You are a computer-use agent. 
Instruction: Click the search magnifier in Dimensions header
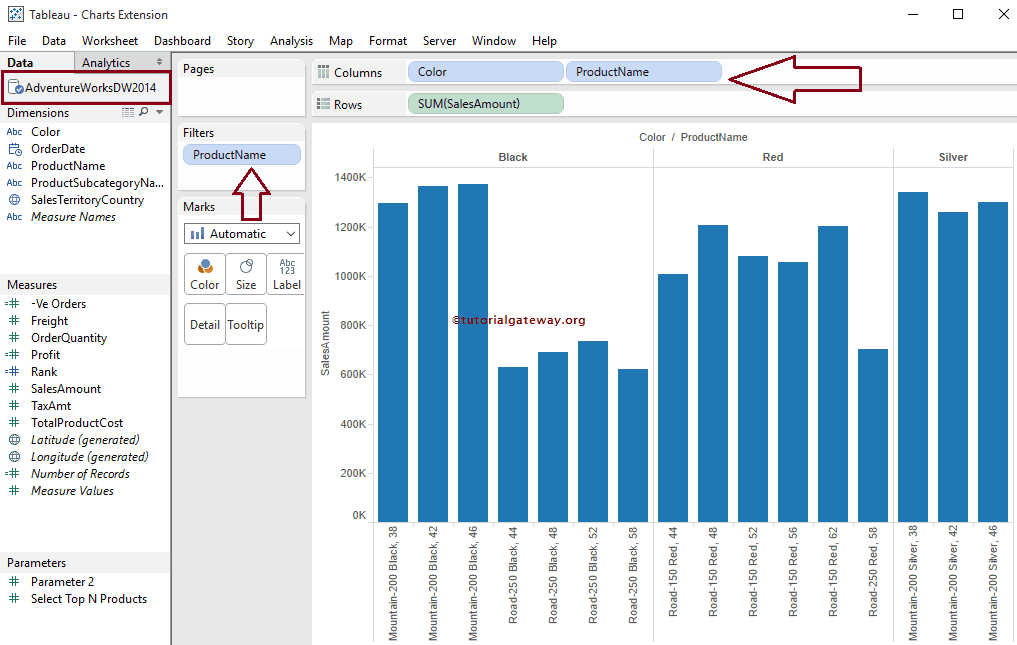click(x=144, y=113)
